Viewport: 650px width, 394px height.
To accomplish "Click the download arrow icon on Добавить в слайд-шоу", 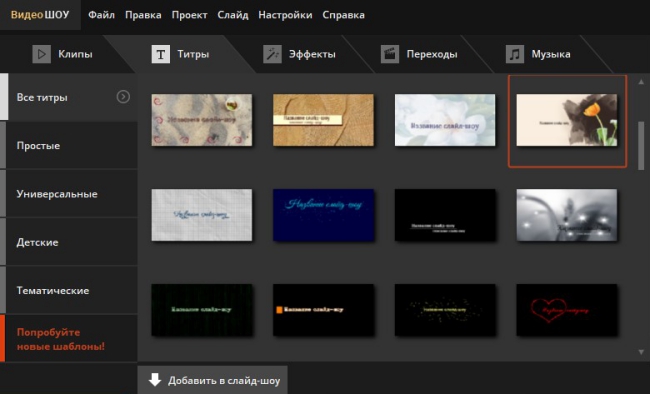I will pos(155,380).
